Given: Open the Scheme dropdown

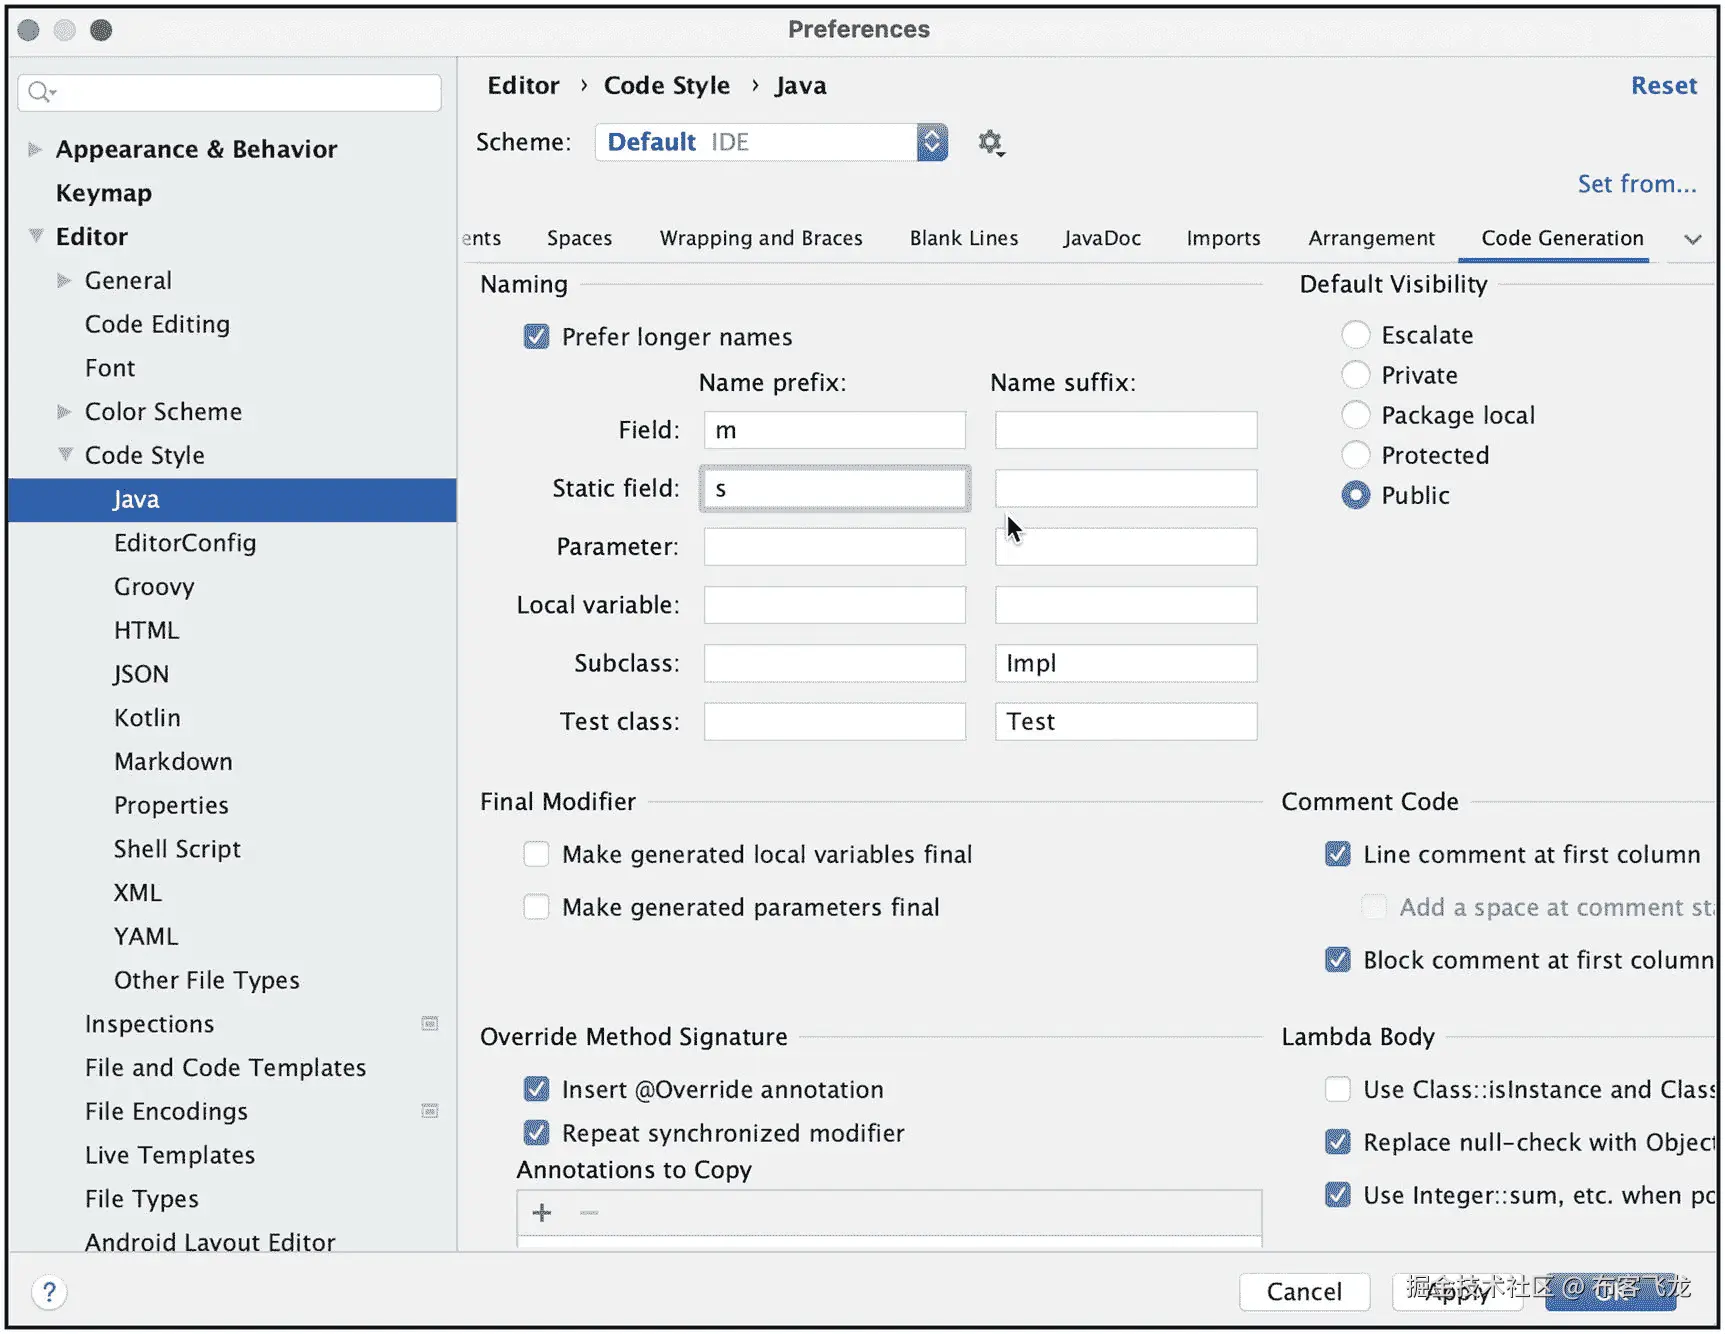Looking at the screenshot, I should [x=931, y=142].
